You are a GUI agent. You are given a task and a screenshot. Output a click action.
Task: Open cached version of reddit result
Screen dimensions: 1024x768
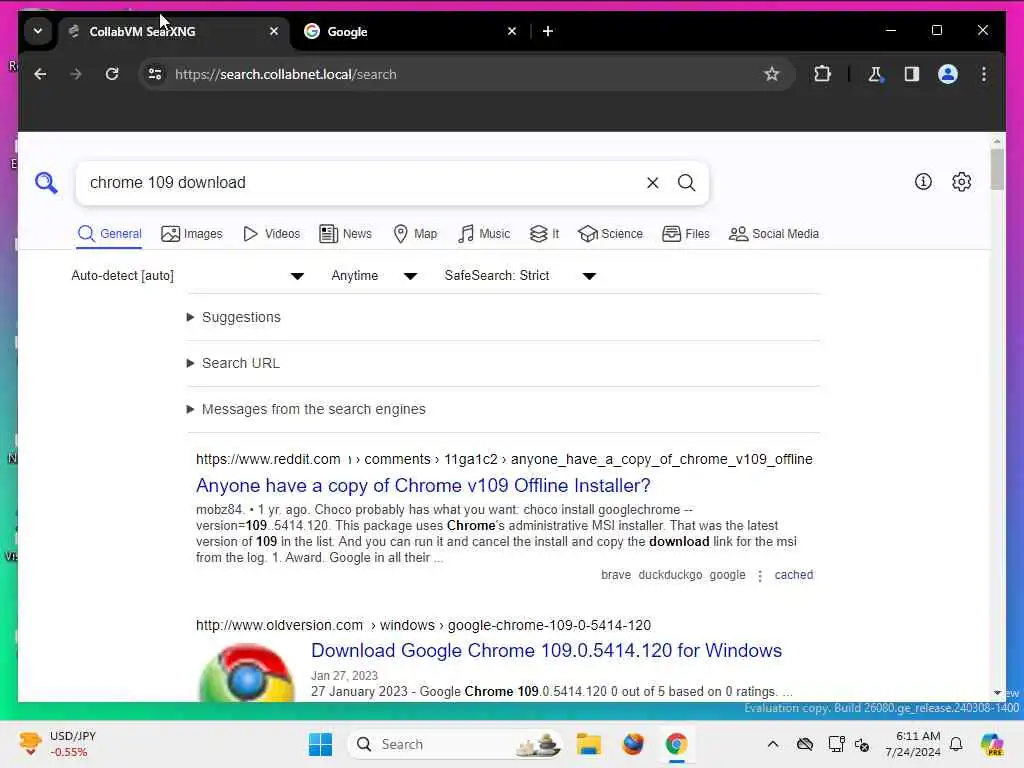tap(793, 575)
